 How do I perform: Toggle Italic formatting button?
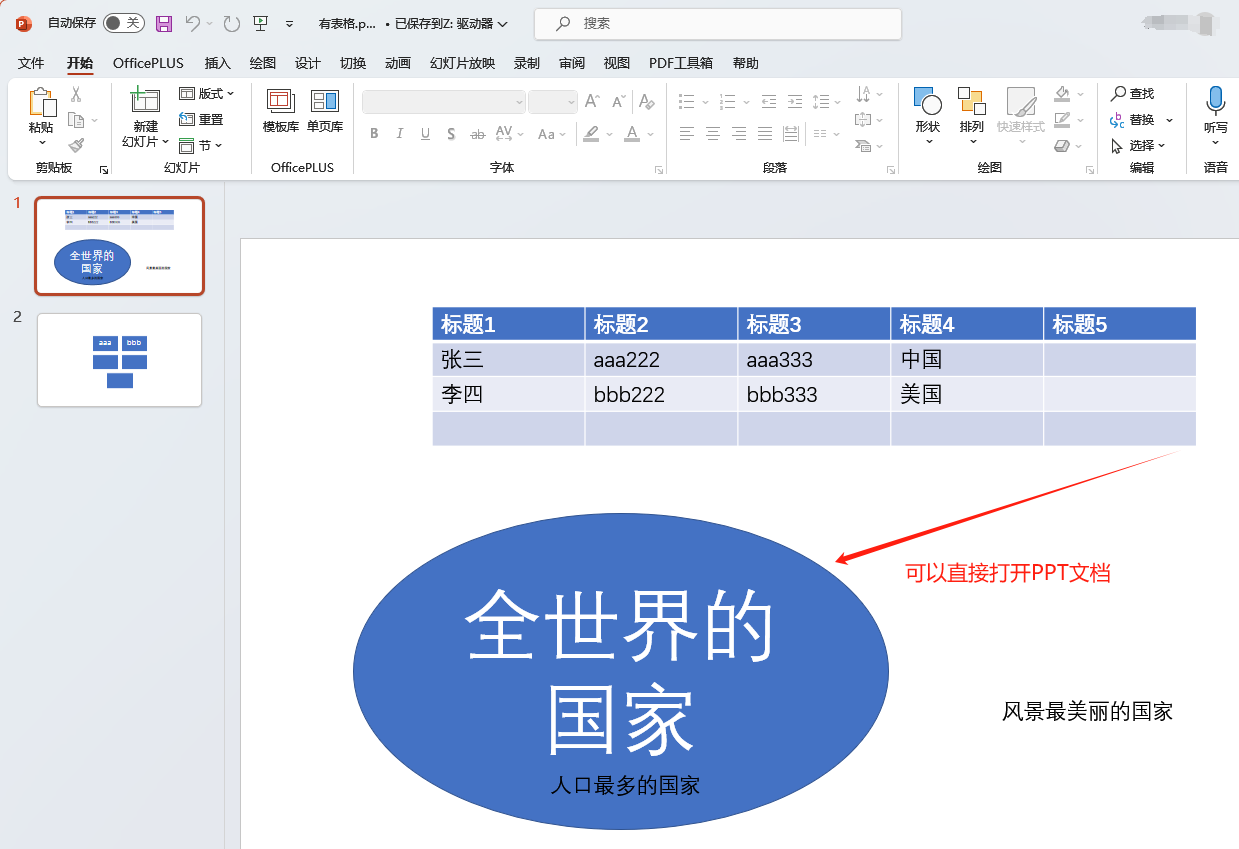coord(400,134)
